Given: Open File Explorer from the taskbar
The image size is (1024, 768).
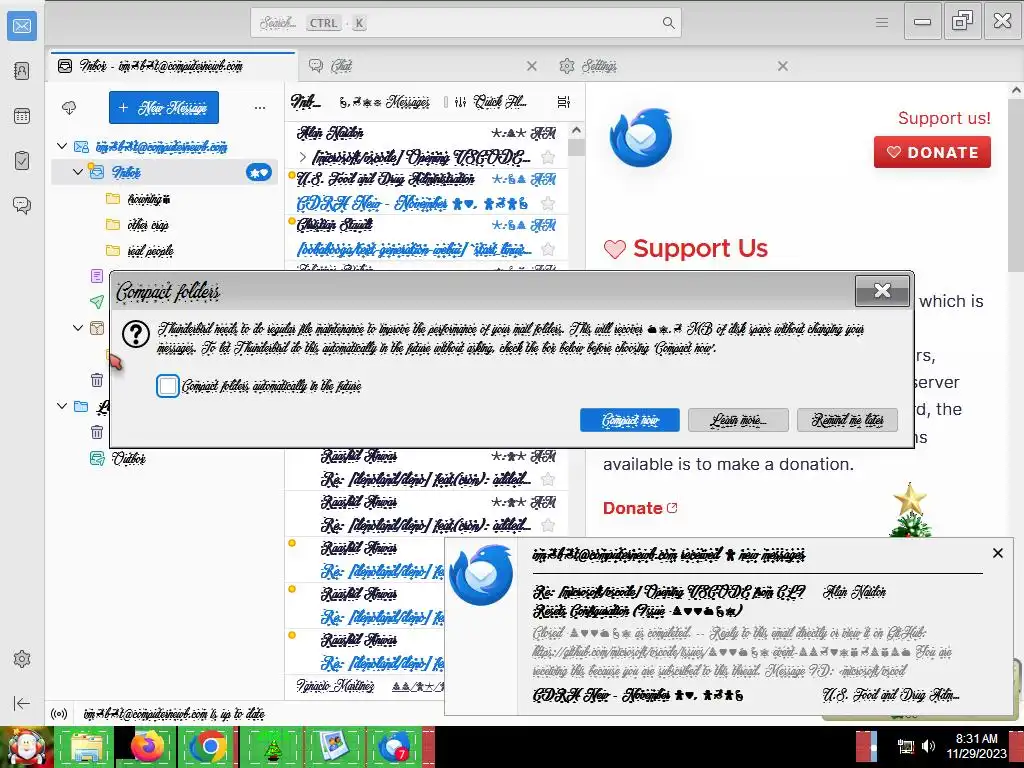Looking at the screenshot, I should [x=86, y=747].
